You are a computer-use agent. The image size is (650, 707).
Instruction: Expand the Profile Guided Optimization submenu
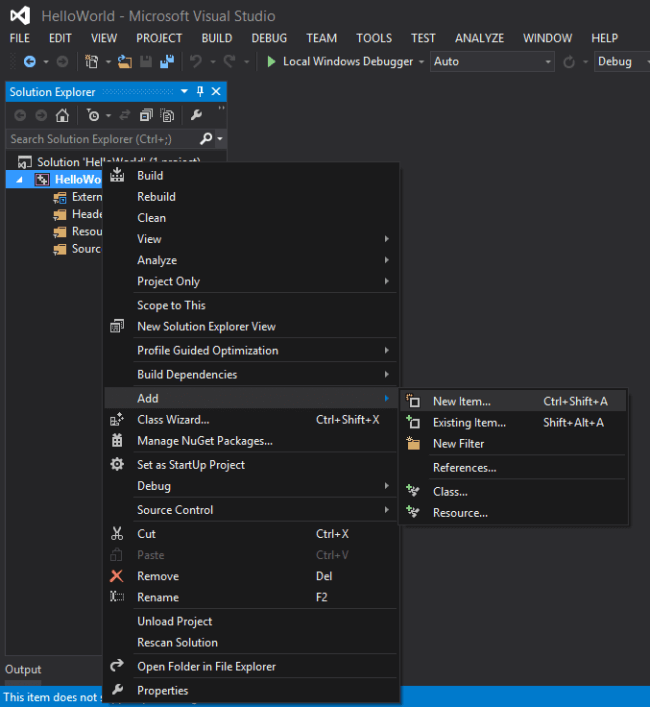387,350
